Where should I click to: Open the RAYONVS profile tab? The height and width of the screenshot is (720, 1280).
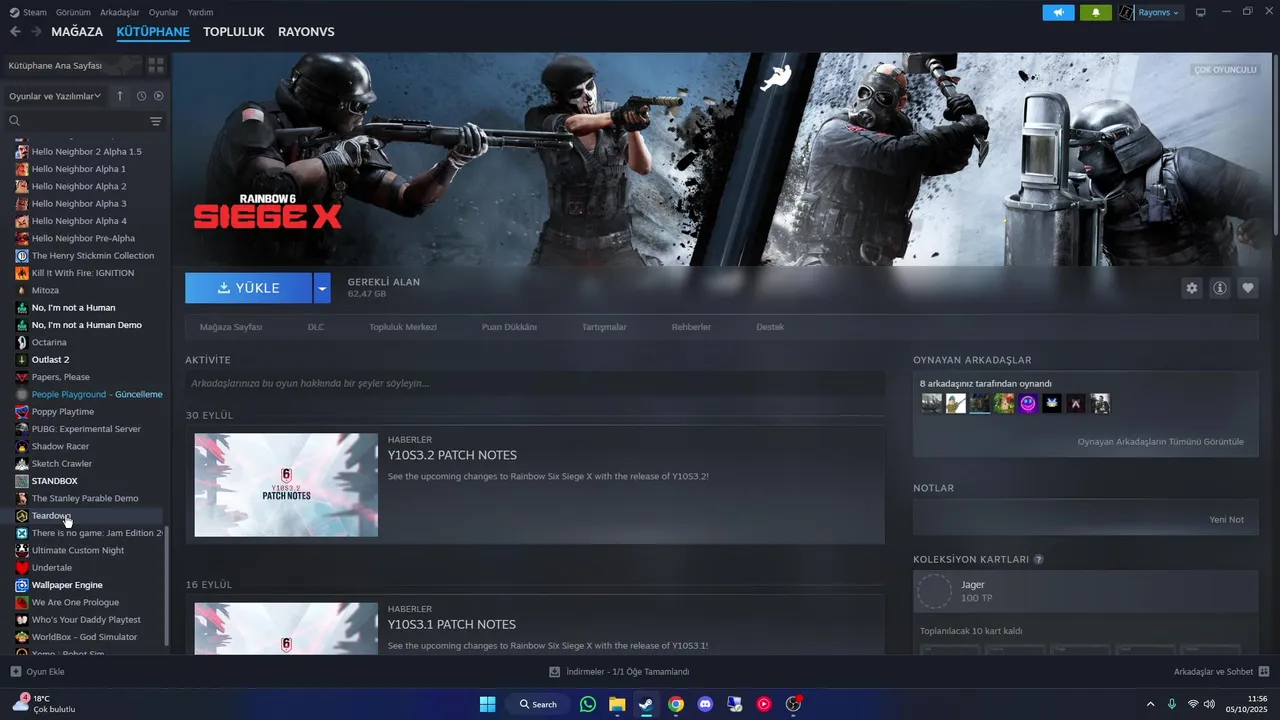306,32
